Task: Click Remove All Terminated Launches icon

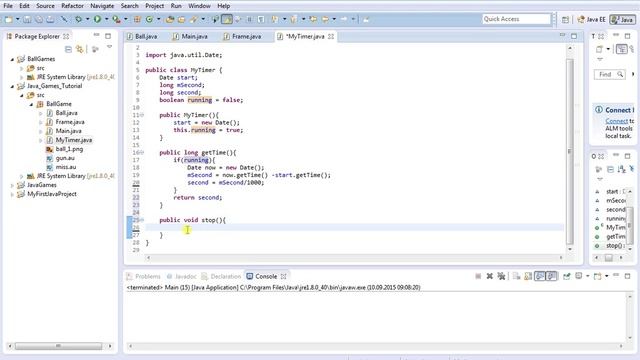Action: [x=501, y=276]
